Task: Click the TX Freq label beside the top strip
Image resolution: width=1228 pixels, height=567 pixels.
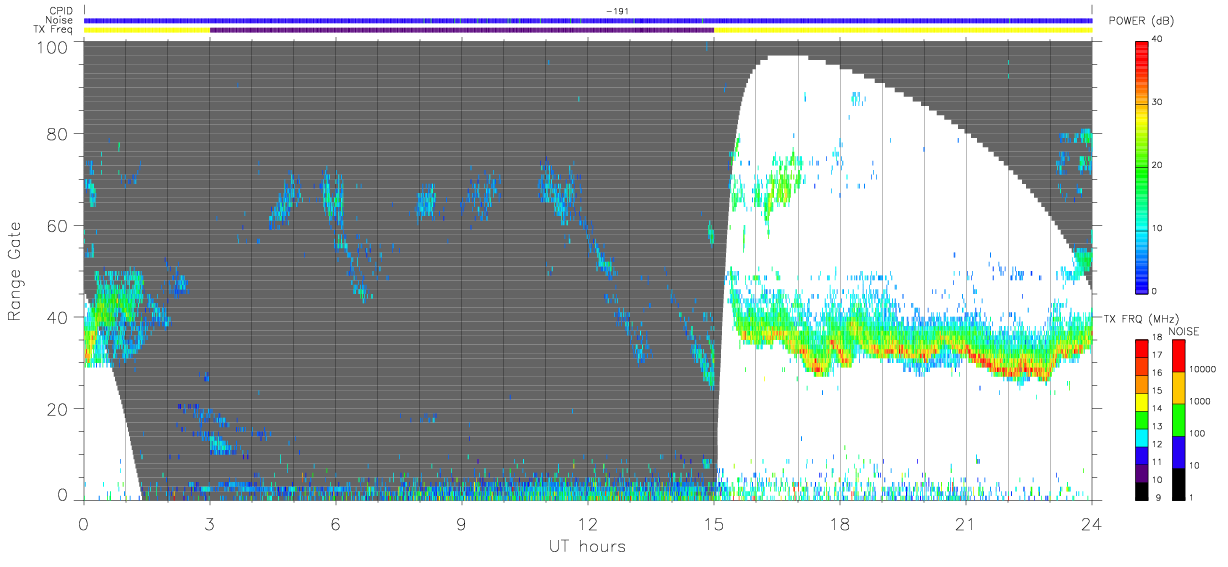Action: (x=54, y=29)
